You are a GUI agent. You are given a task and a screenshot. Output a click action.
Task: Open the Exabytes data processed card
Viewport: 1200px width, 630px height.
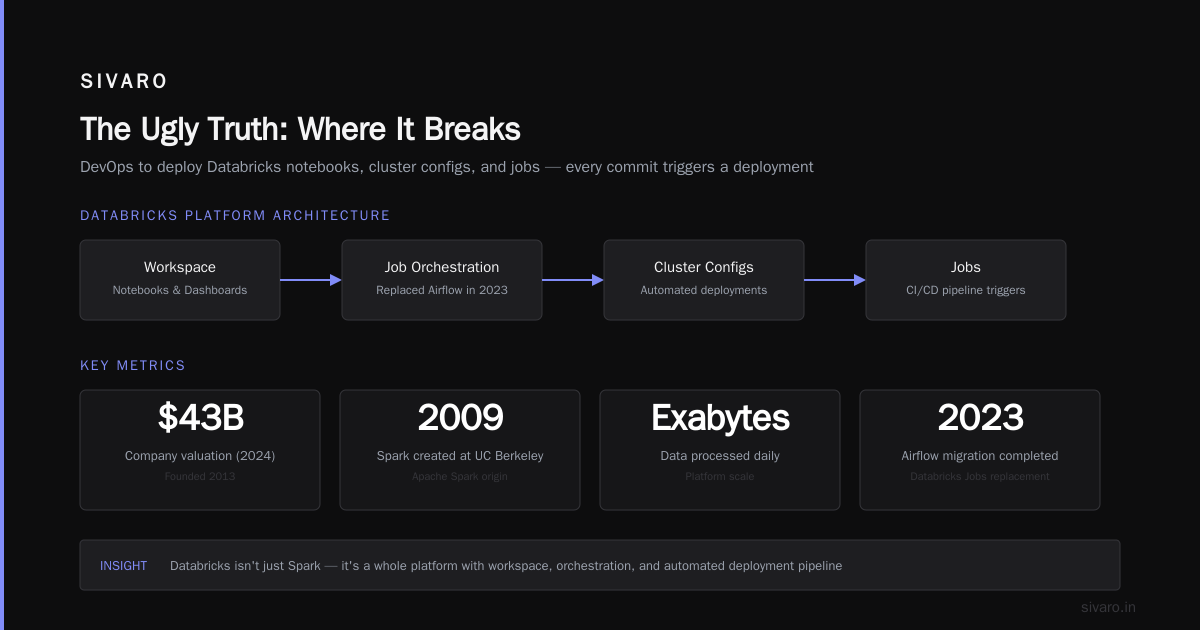(x=720, y=450)
